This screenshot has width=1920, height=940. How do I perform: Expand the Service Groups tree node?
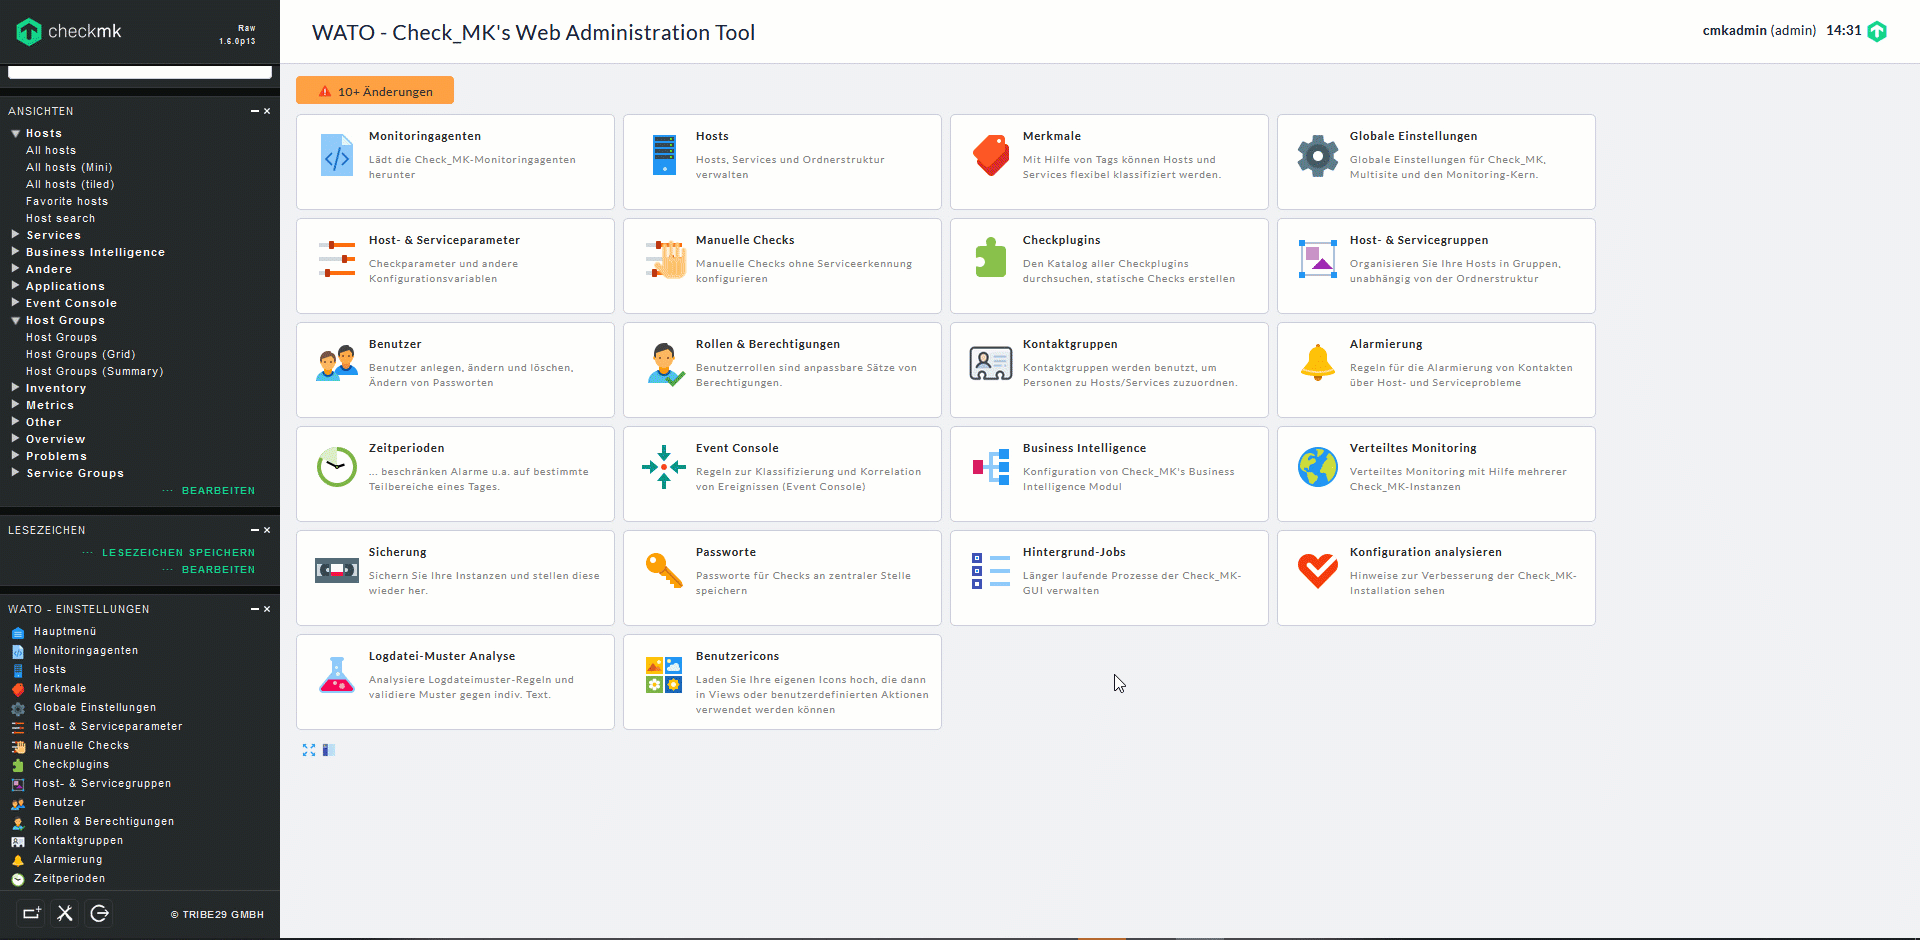(x=16, y=473)
